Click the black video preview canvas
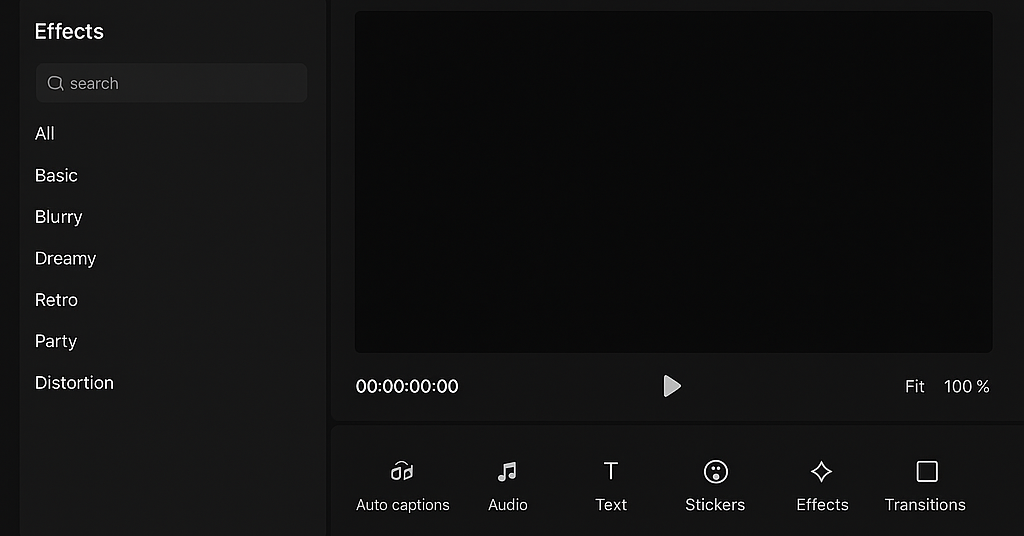Viewport: 1024px width, 536px height. 673,181
